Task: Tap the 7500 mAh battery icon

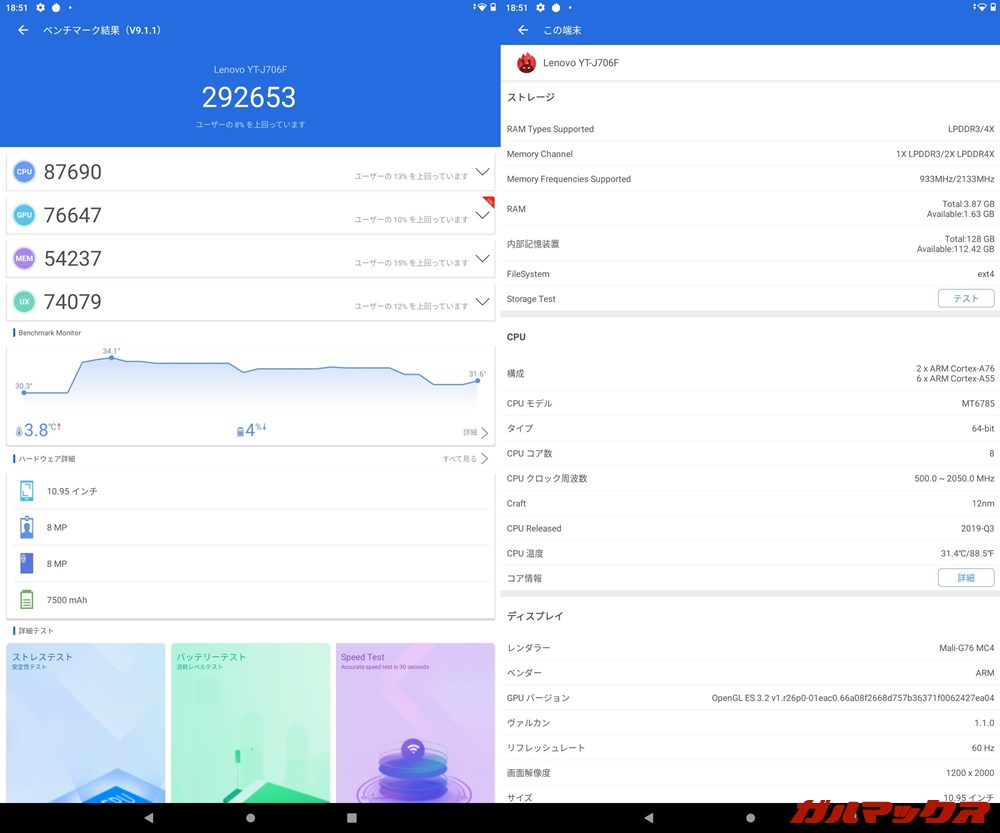Action: click(x=27, y=600)
